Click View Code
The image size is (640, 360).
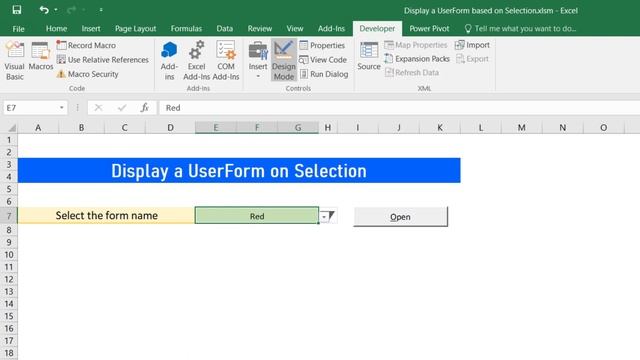(x=323, y=60)
